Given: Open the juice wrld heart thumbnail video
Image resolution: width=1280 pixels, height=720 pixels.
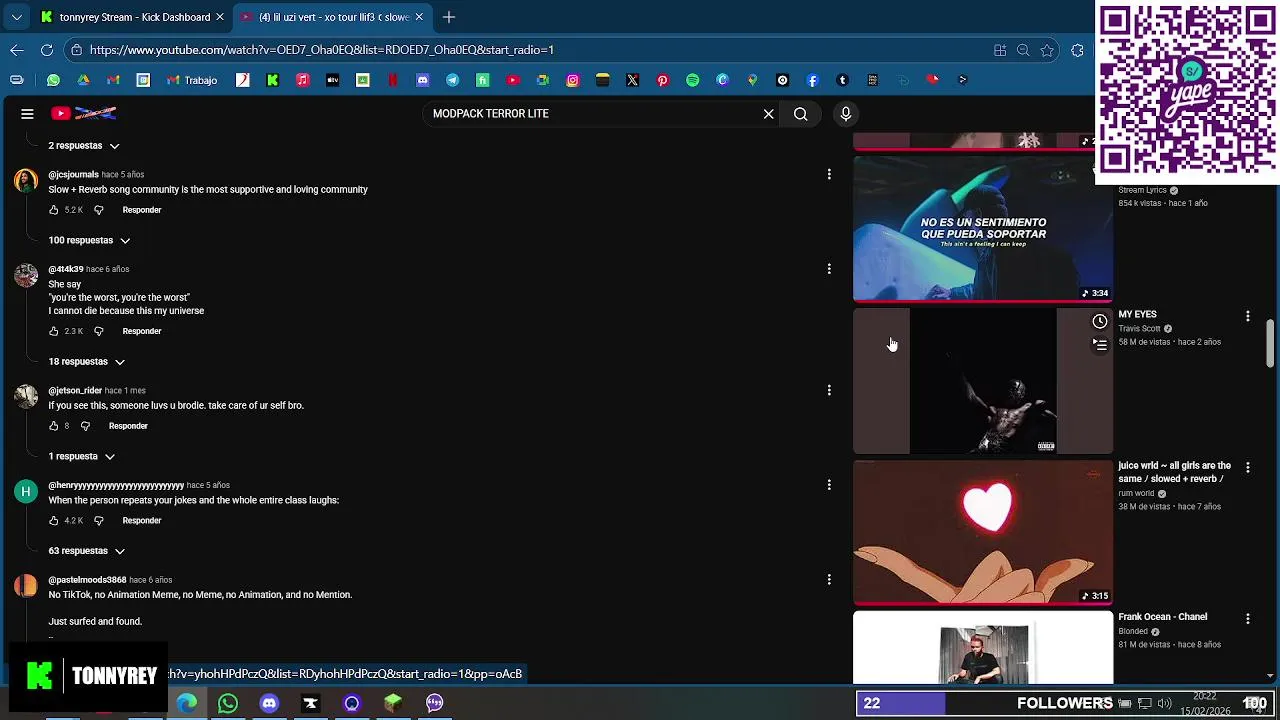Looking at the screenshot, I should [x=983, y=532].
